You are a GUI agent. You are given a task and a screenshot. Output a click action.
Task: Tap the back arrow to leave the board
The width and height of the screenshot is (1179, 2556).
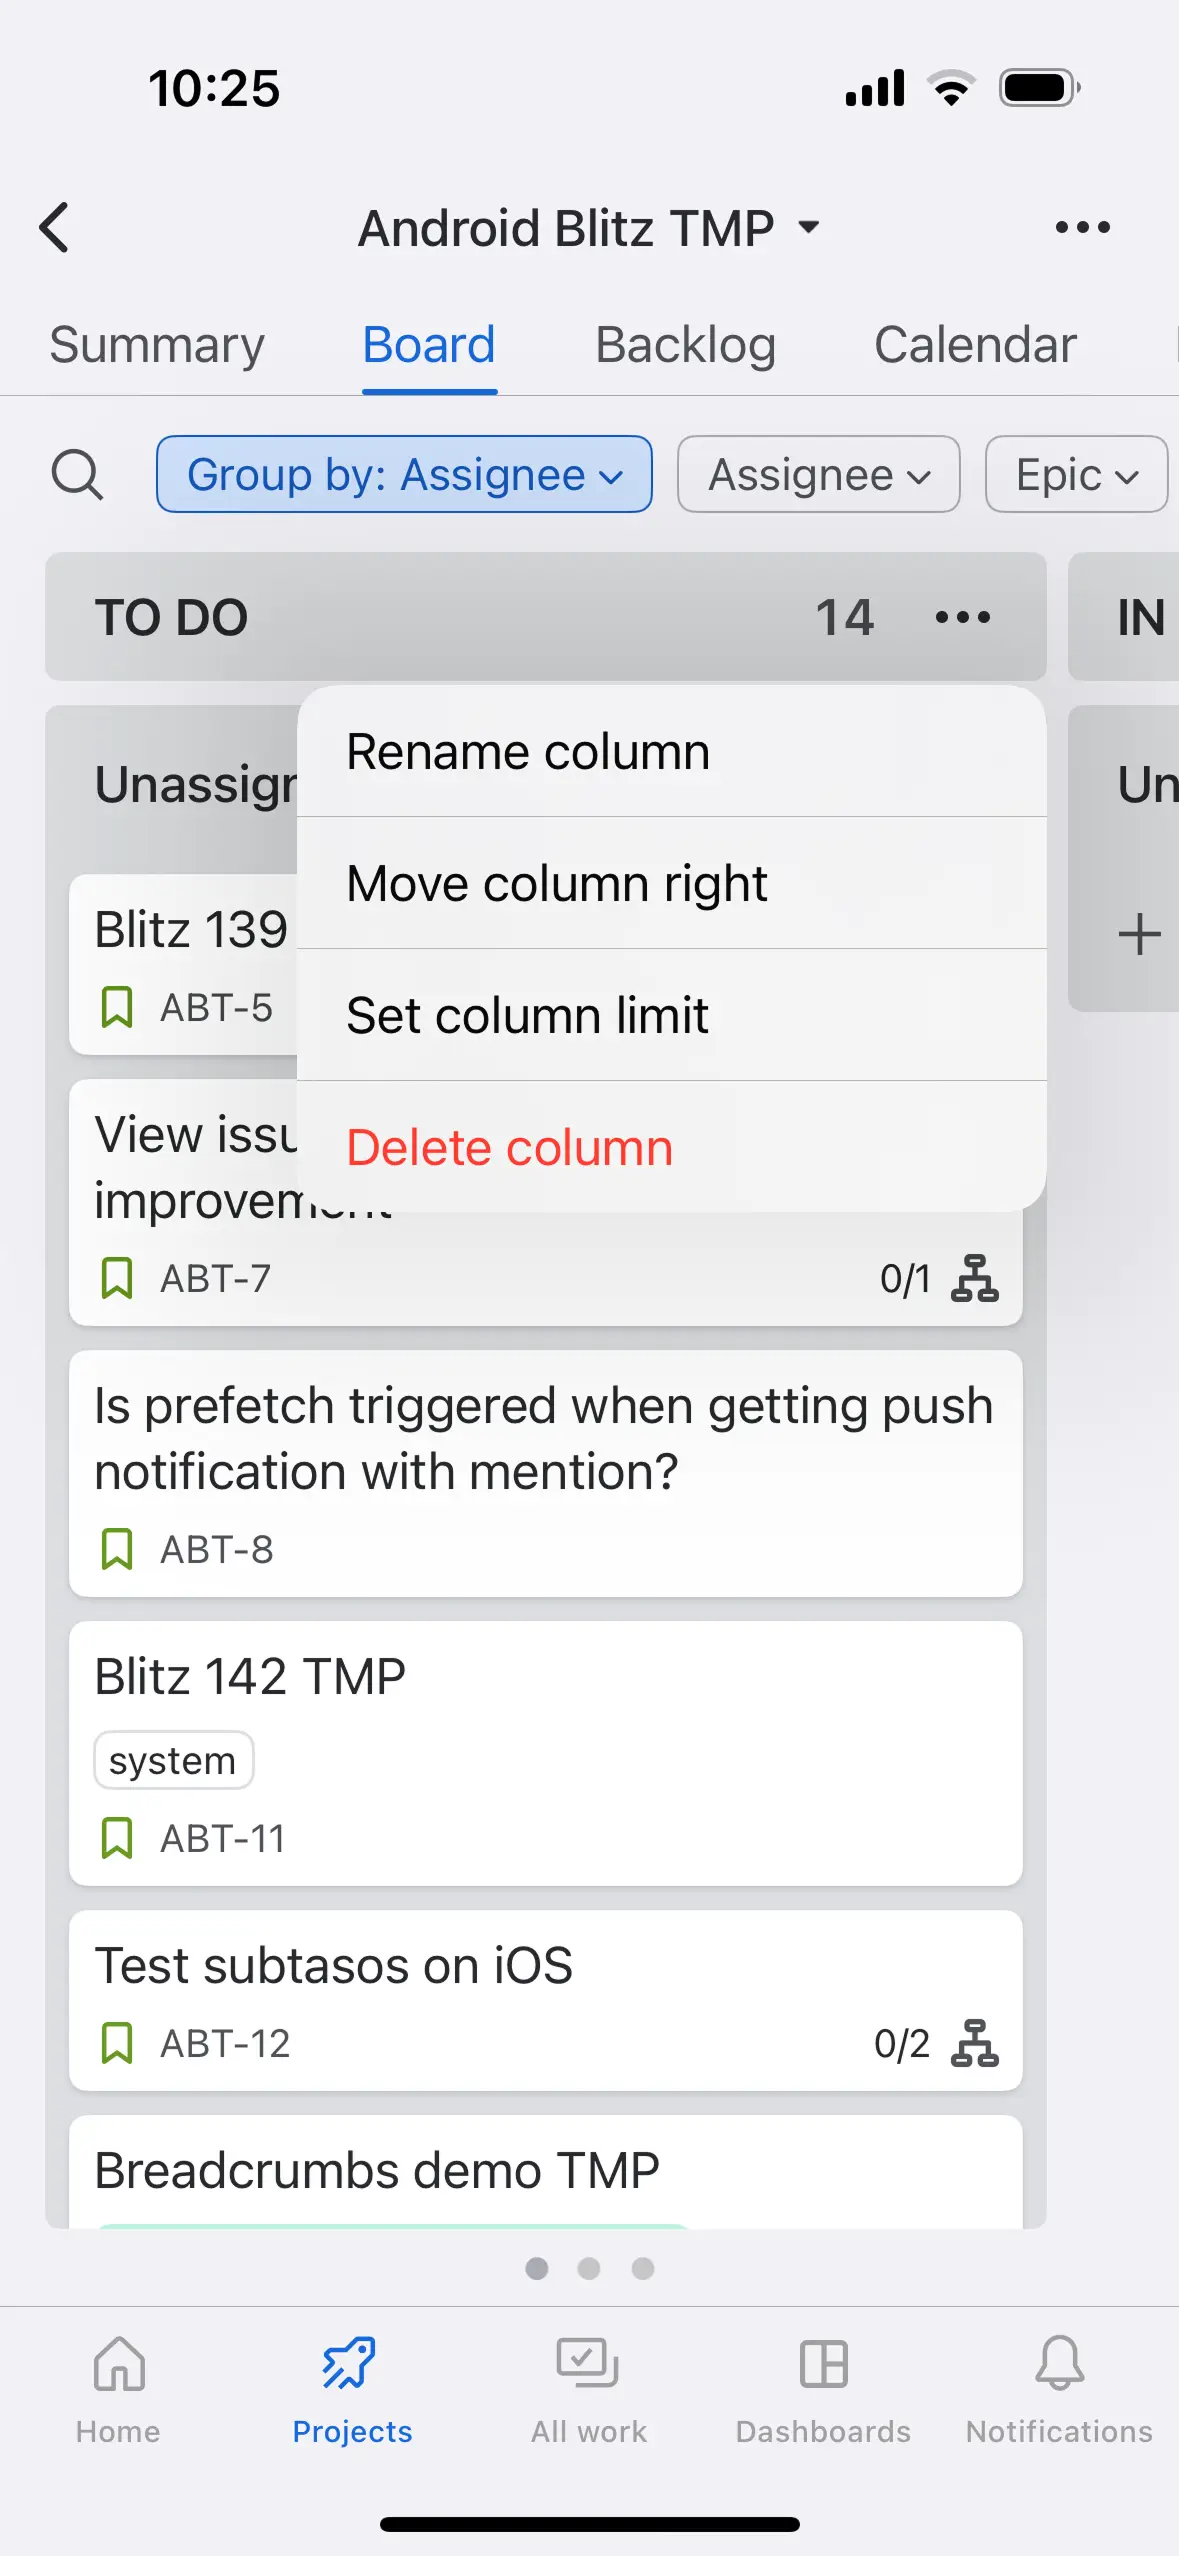tap(57, 227)
